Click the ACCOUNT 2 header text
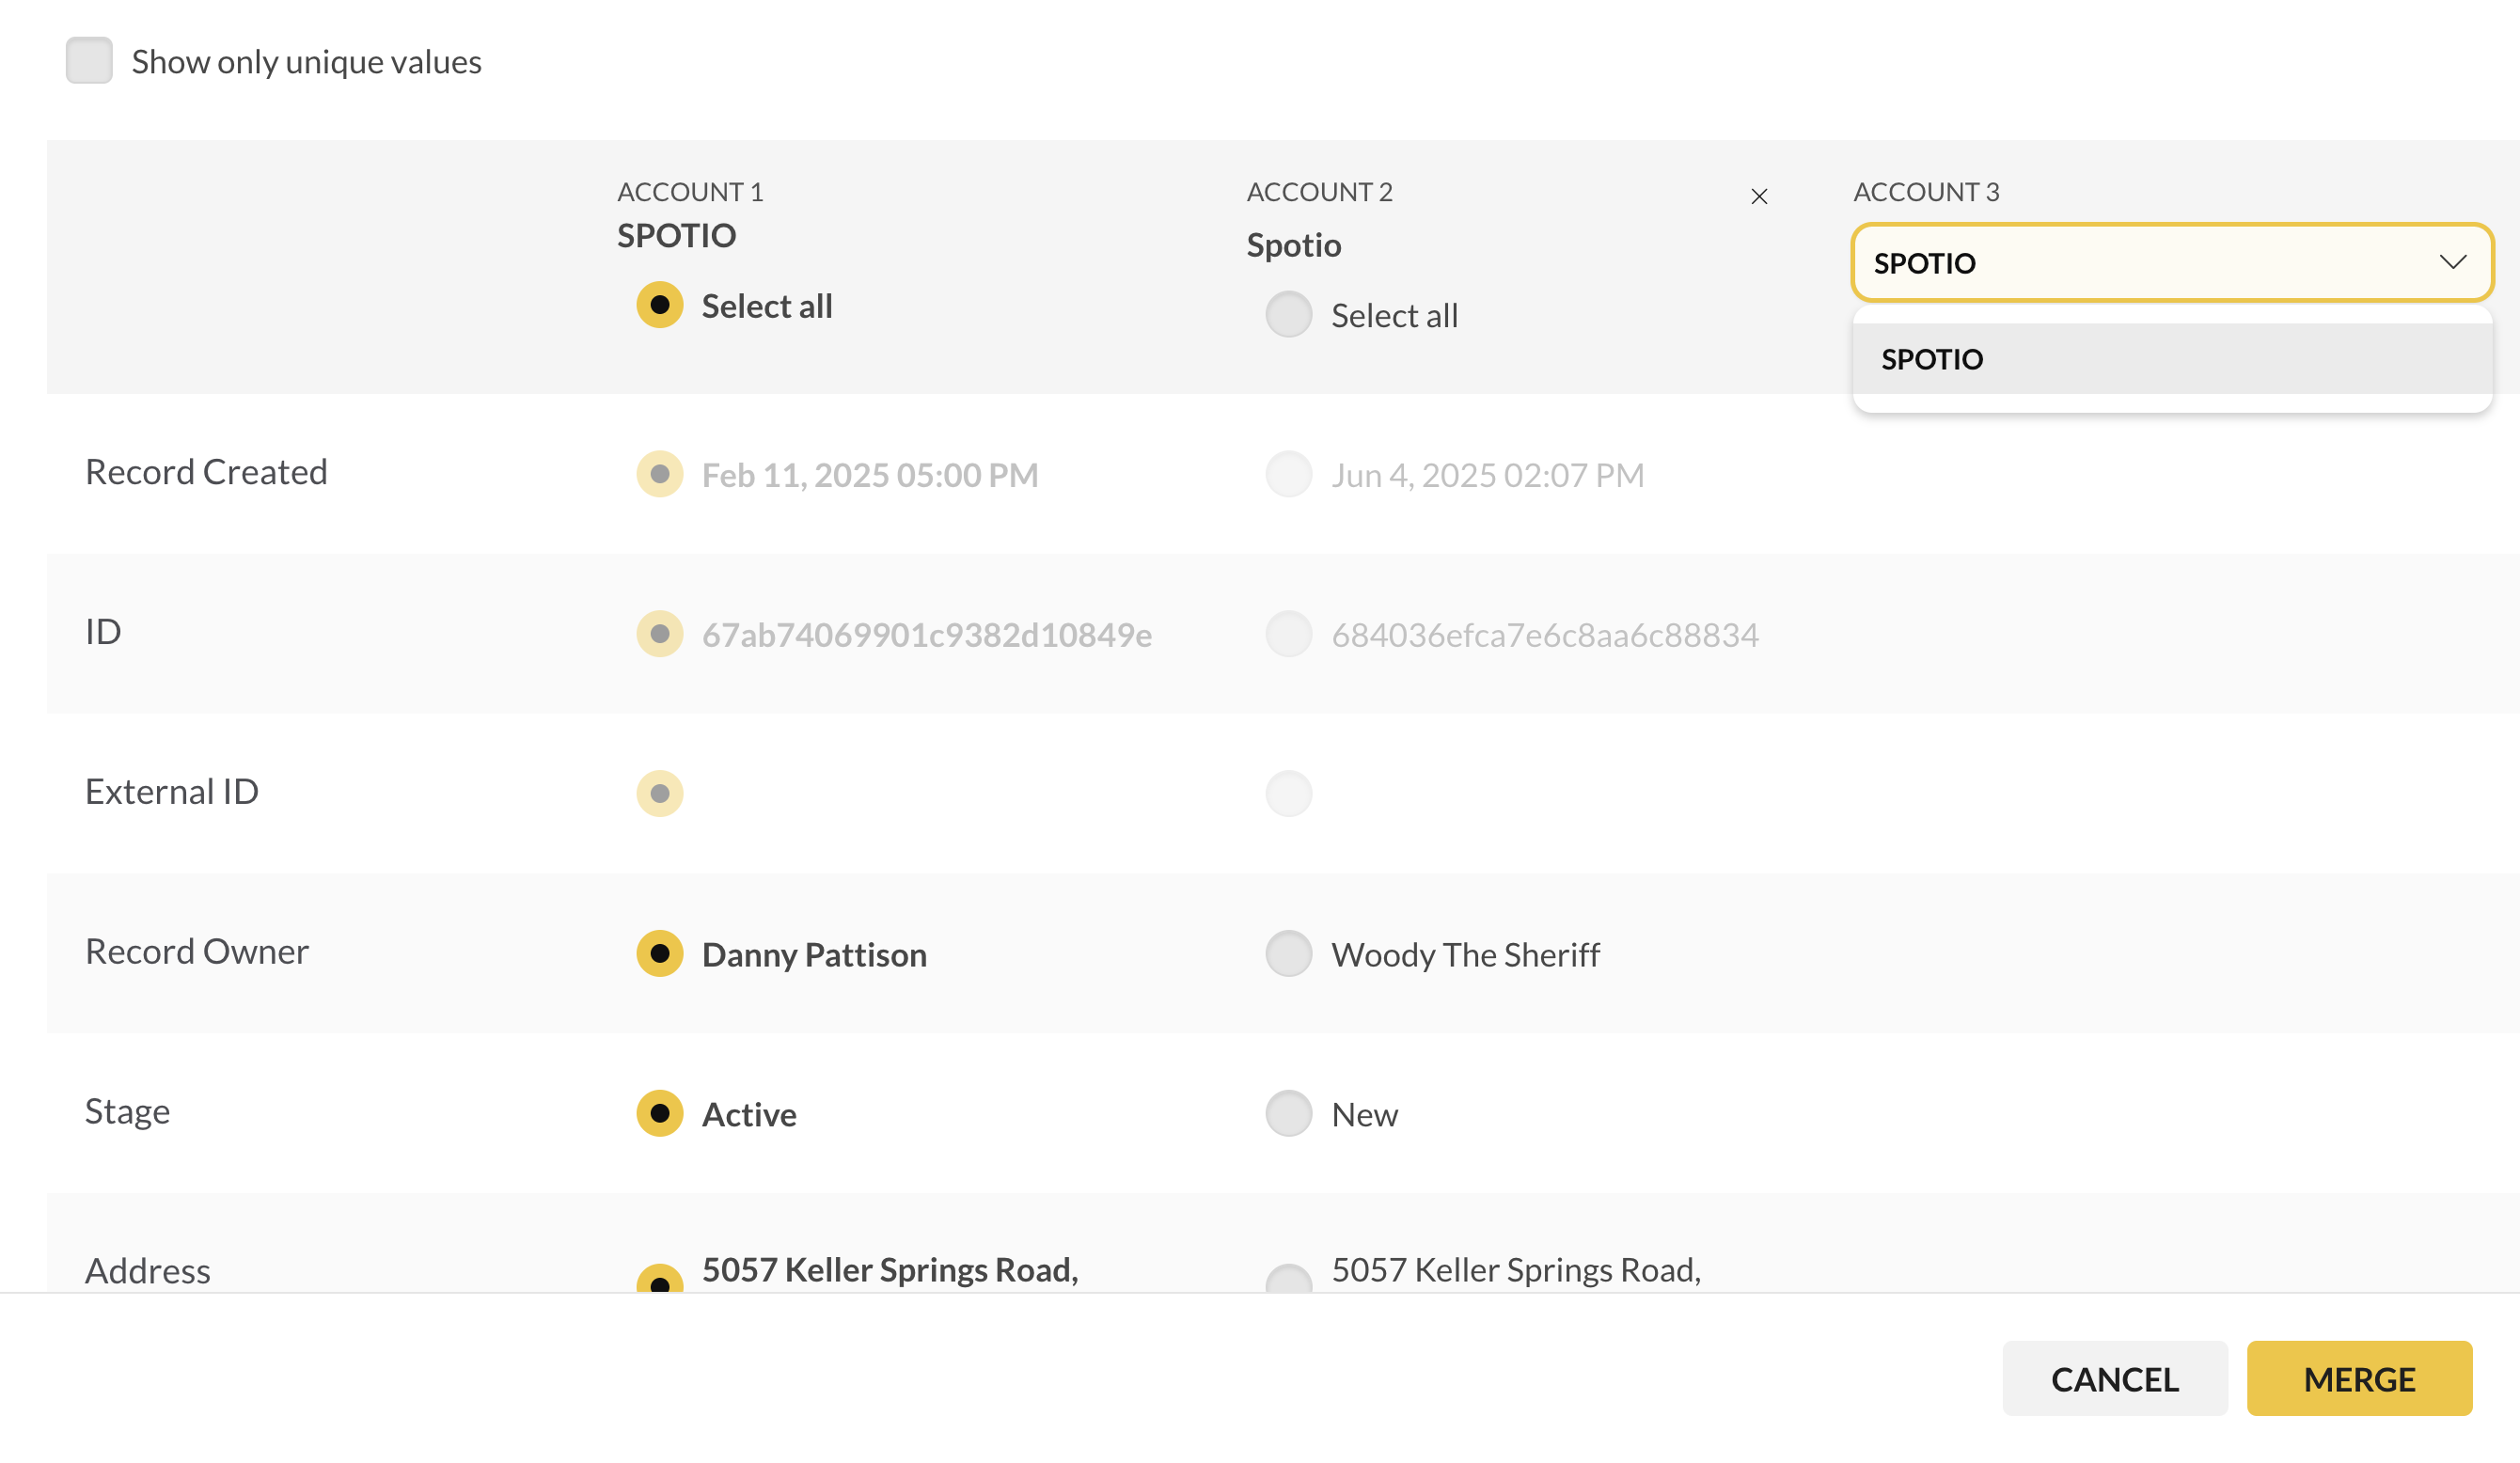The height and width of the screenshot is (1463, 2520). point(1319,192)
